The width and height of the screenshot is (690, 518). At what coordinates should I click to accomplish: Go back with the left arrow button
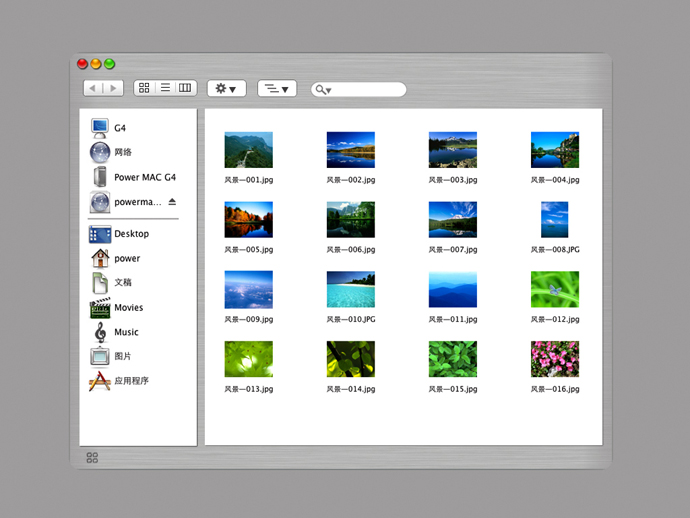click(93, 88)
